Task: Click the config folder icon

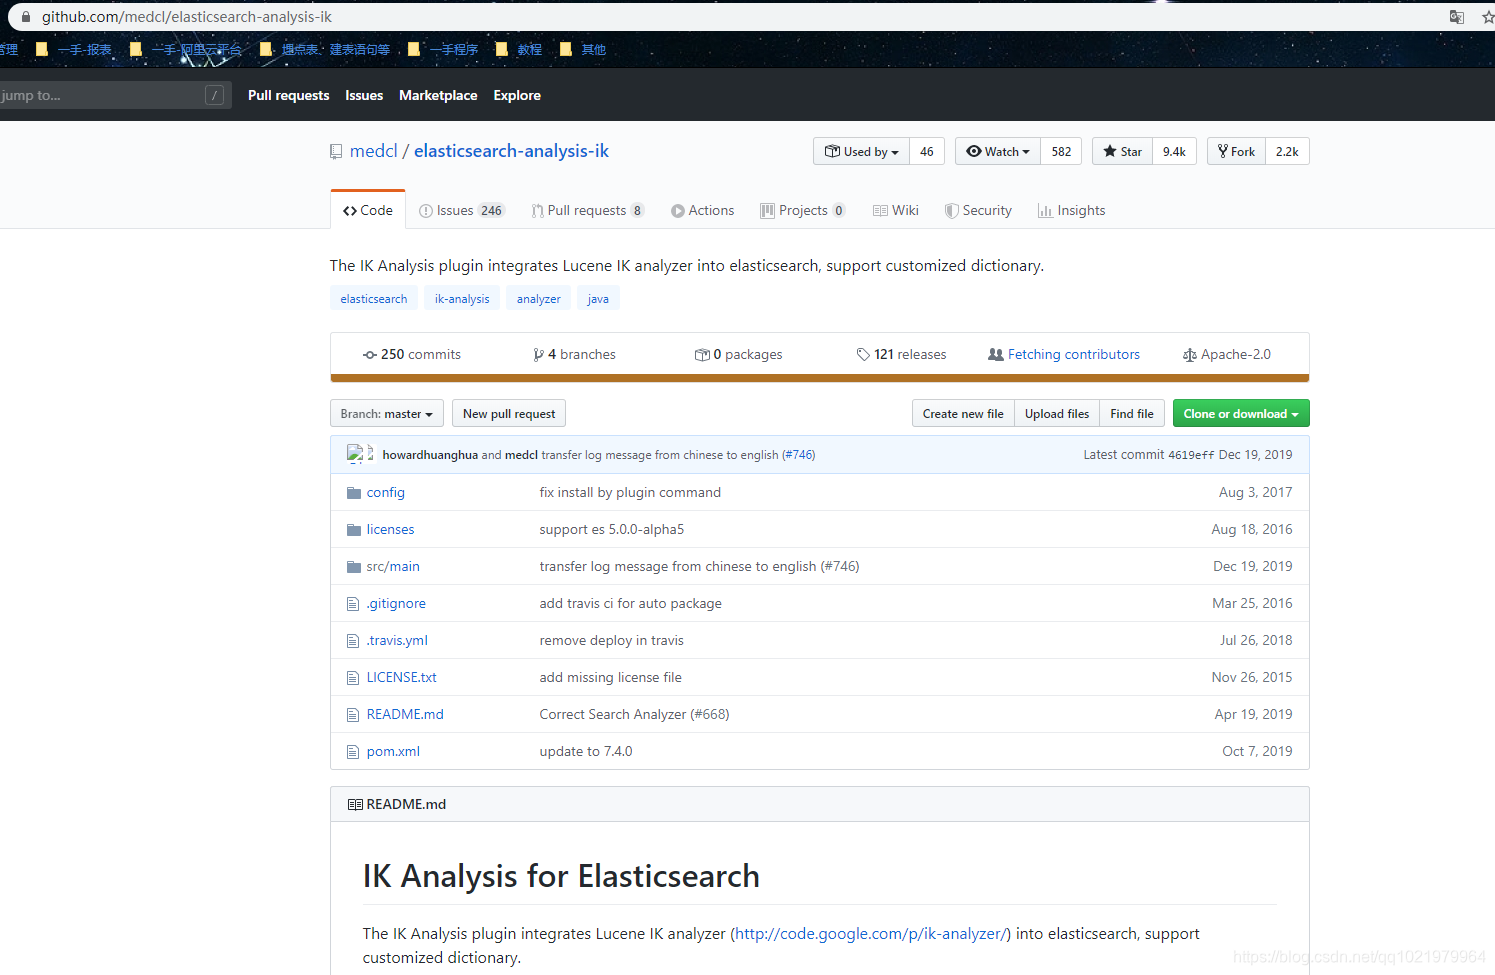Action: pyautogui.click(x=353, y=493)
